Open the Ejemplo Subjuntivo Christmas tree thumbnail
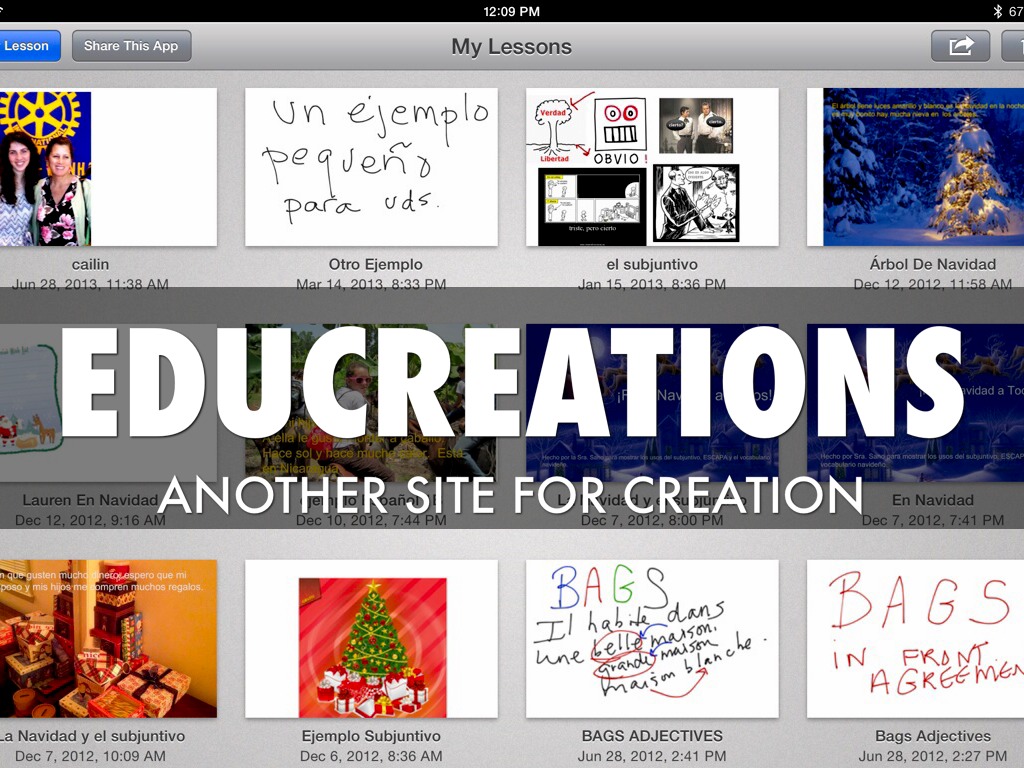 [371, 638]
